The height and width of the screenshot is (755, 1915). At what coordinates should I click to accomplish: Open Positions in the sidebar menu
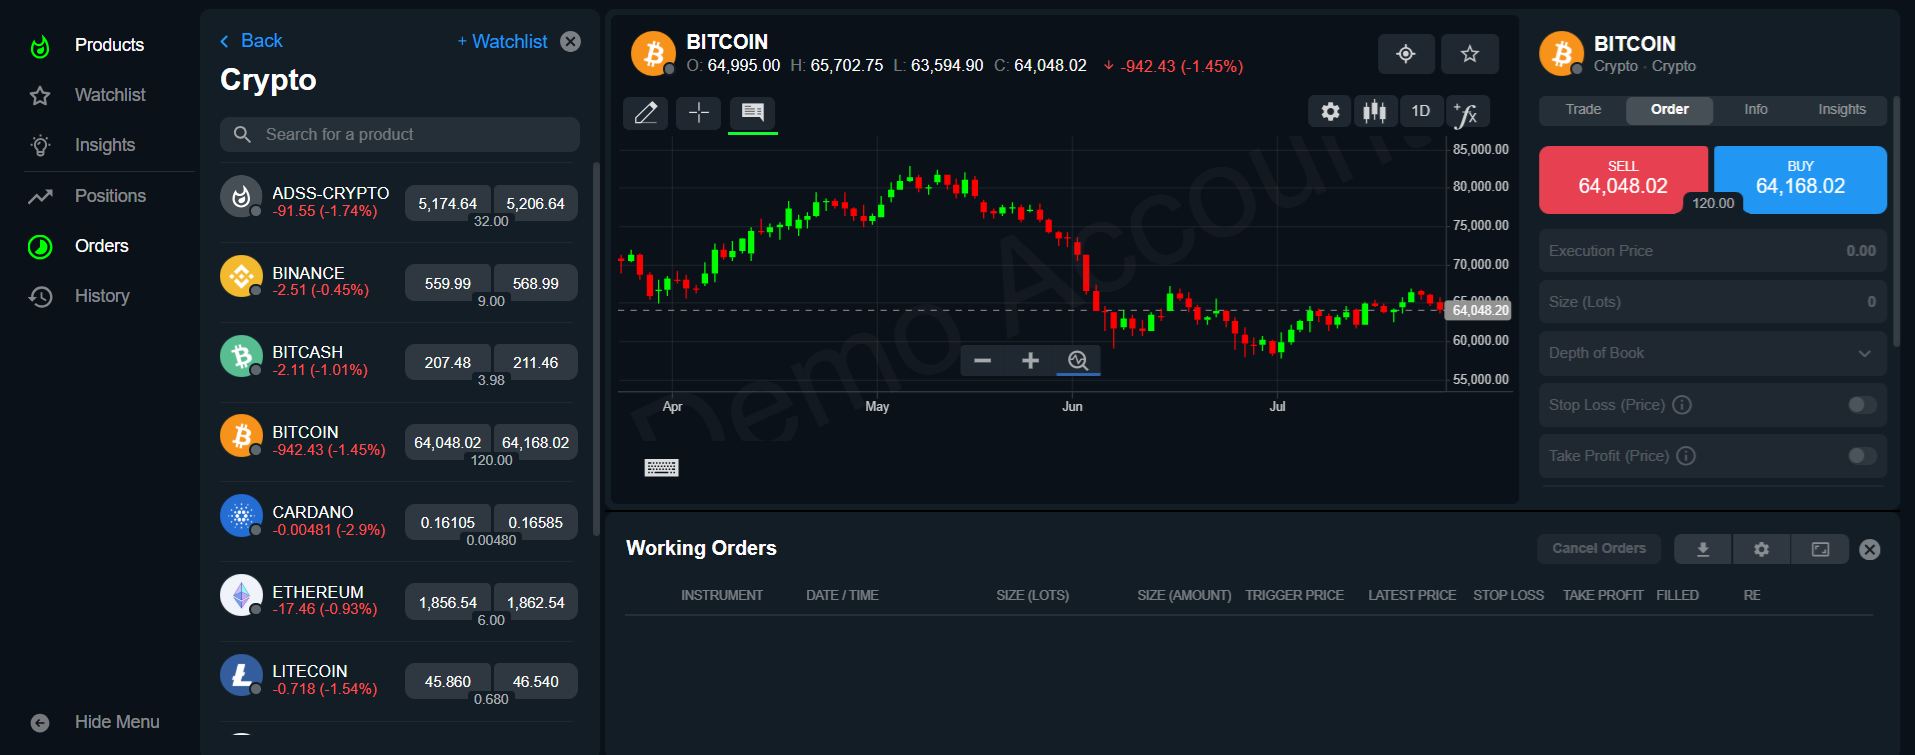tap(110, 196)
